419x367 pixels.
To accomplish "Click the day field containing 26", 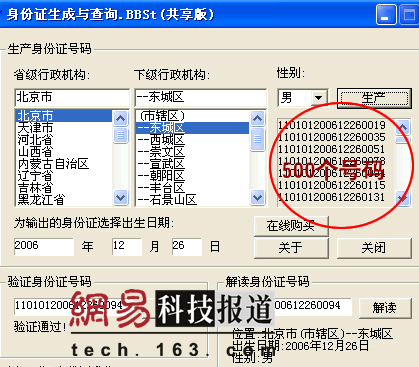I will tap(187, 246).
